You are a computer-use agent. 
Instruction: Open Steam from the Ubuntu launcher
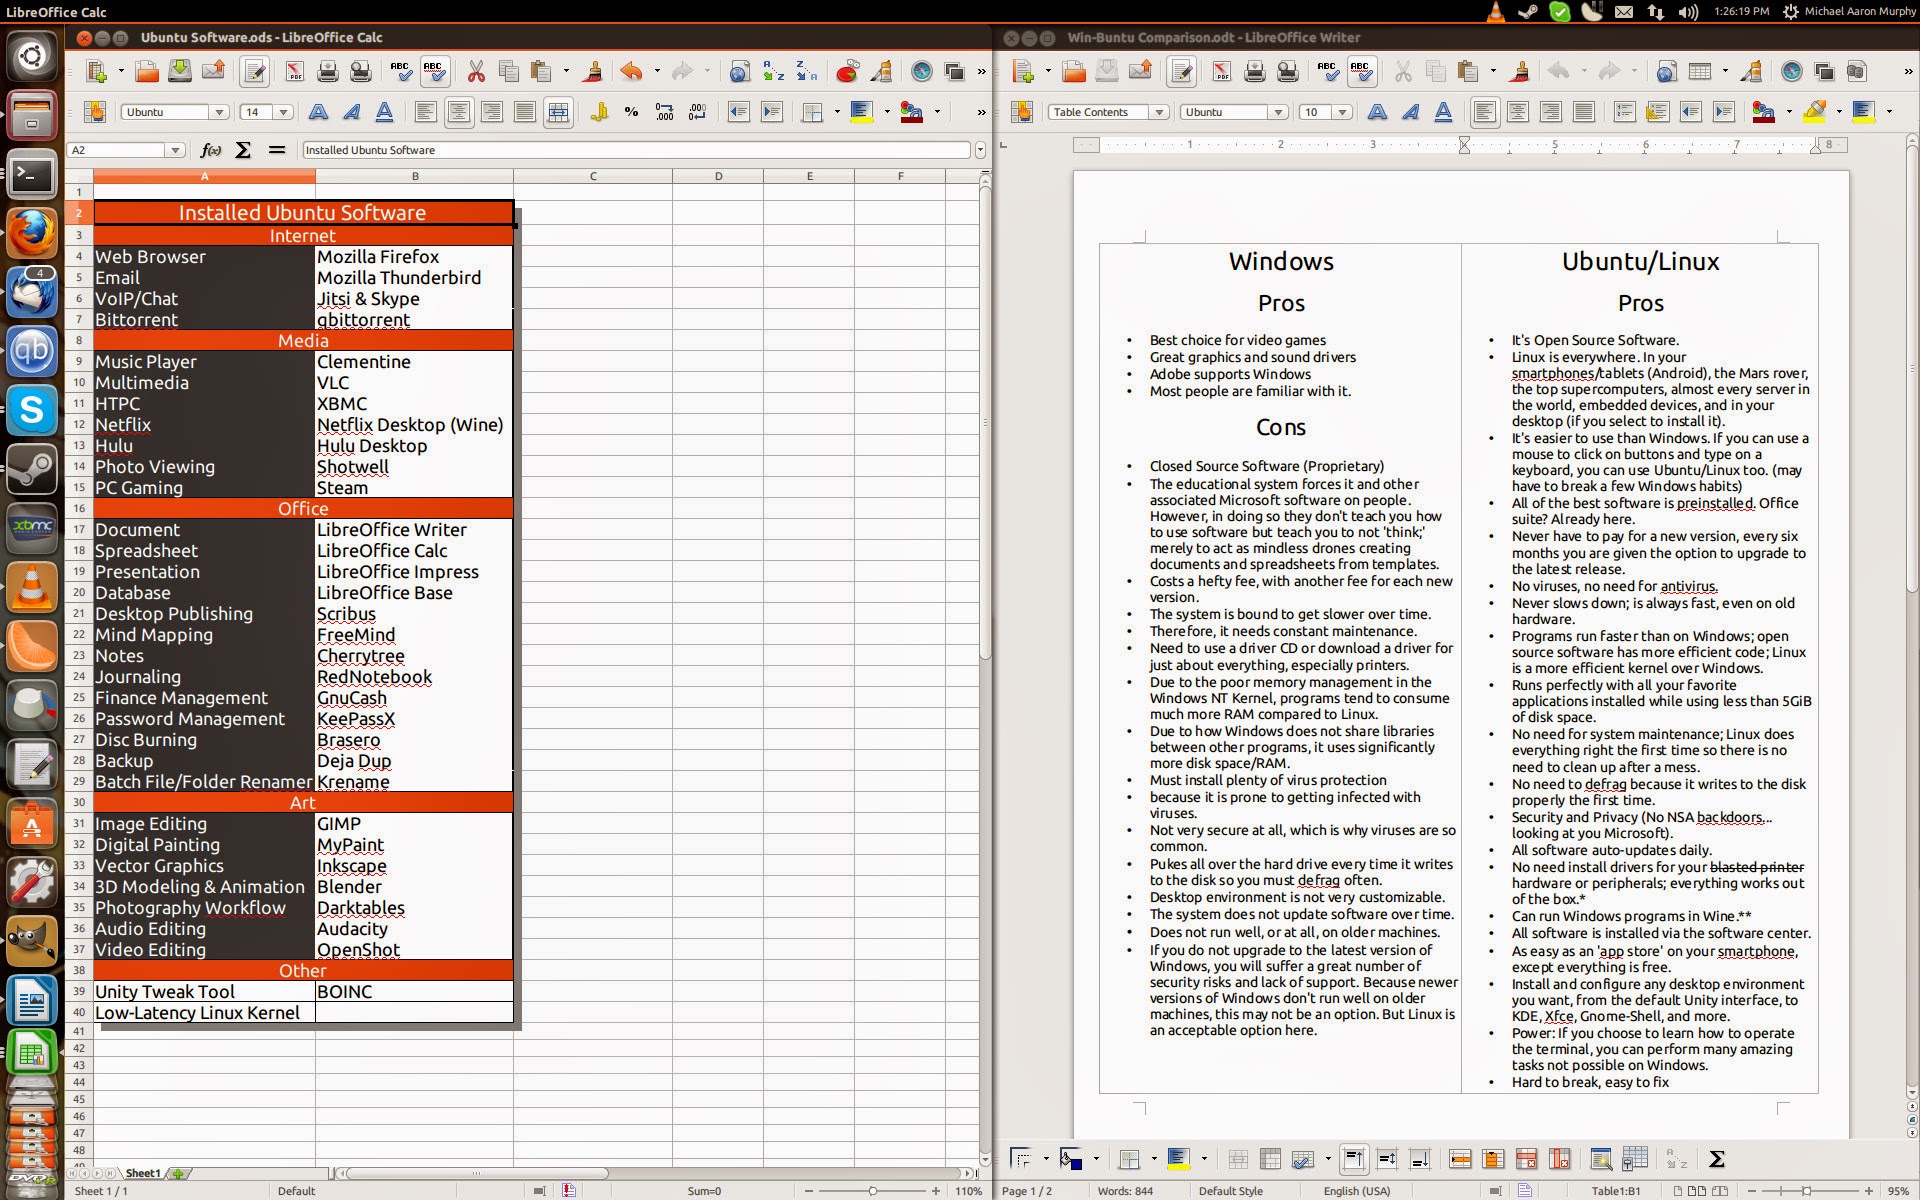[32, 468]
